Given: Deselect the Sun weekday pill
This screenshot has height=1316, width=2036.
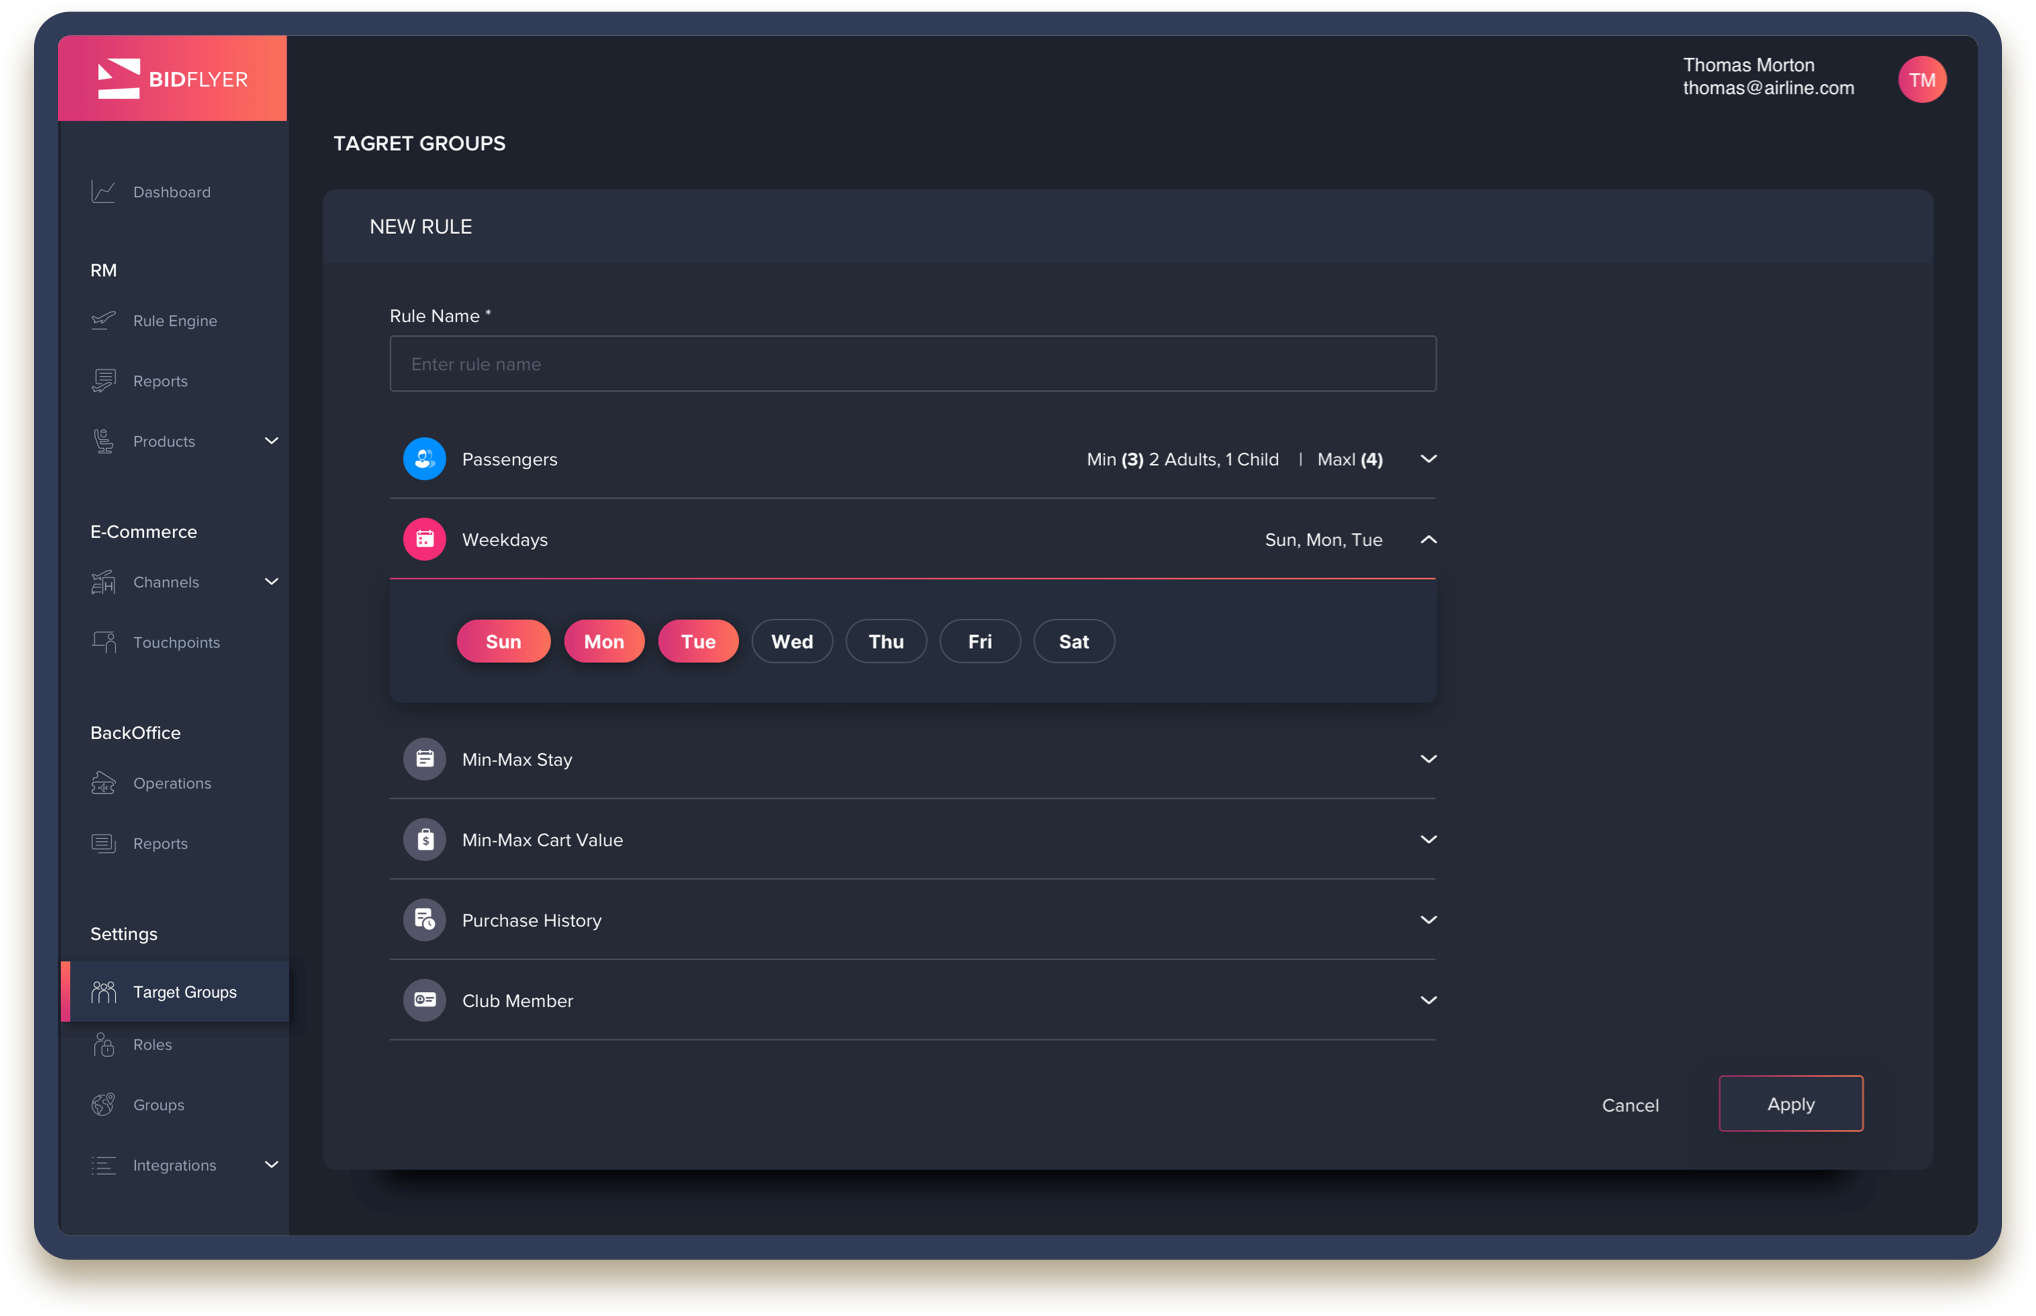Looking at the screenshot, I should point(503,642).
